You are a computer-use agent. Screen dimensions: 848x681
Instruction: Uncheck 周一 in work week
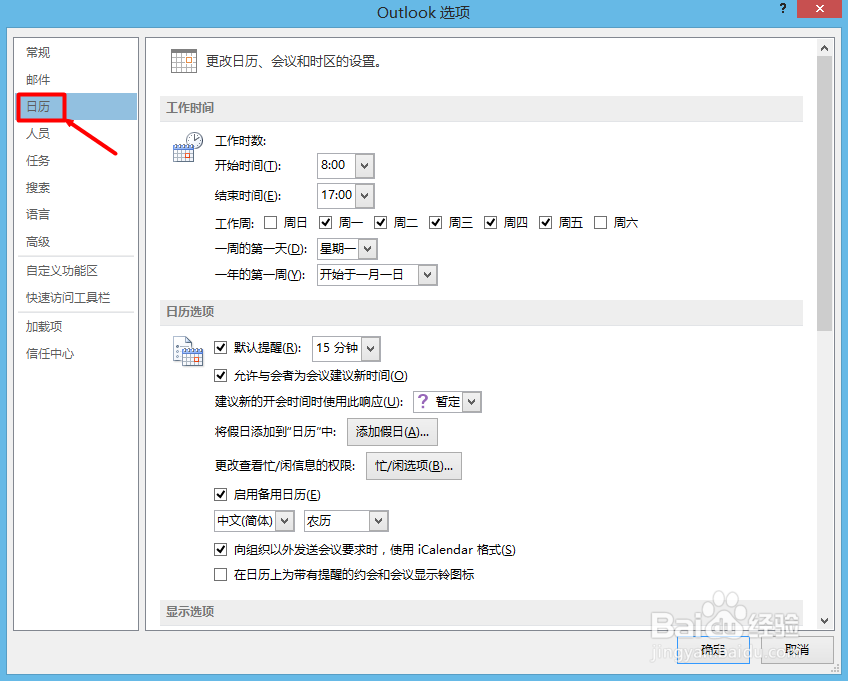point(326,222)
